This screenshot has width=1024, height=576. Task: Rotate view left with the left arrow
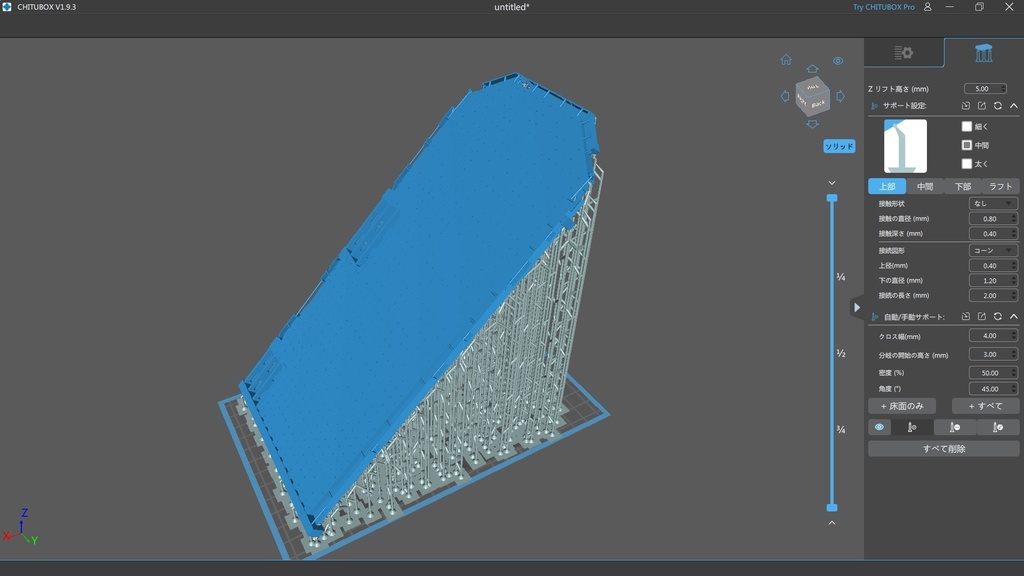point(784,96)
